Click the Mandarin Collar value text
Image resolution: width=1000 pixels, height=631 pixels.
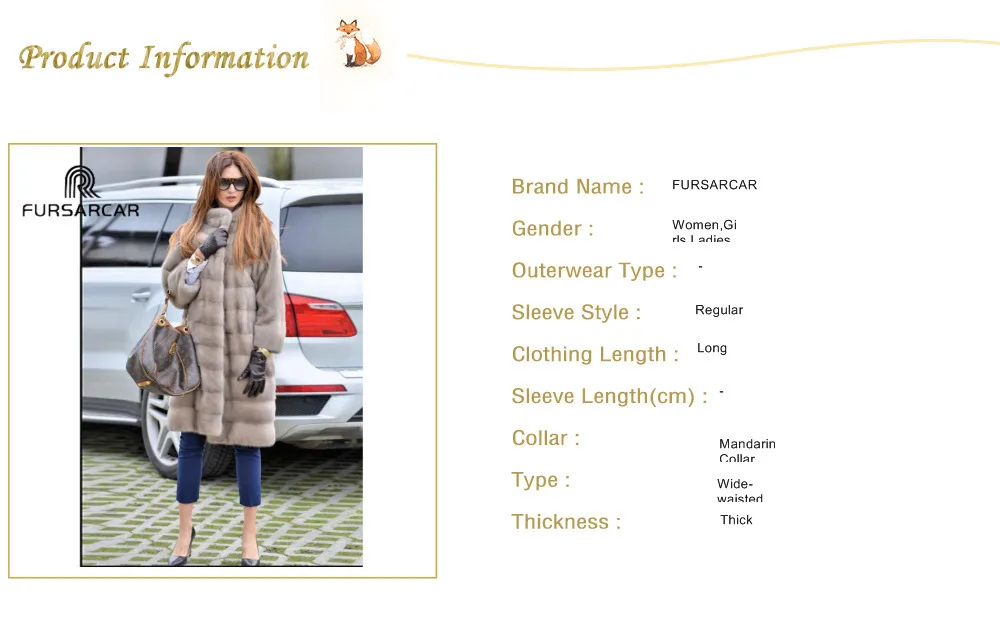[x=747, y=450]
